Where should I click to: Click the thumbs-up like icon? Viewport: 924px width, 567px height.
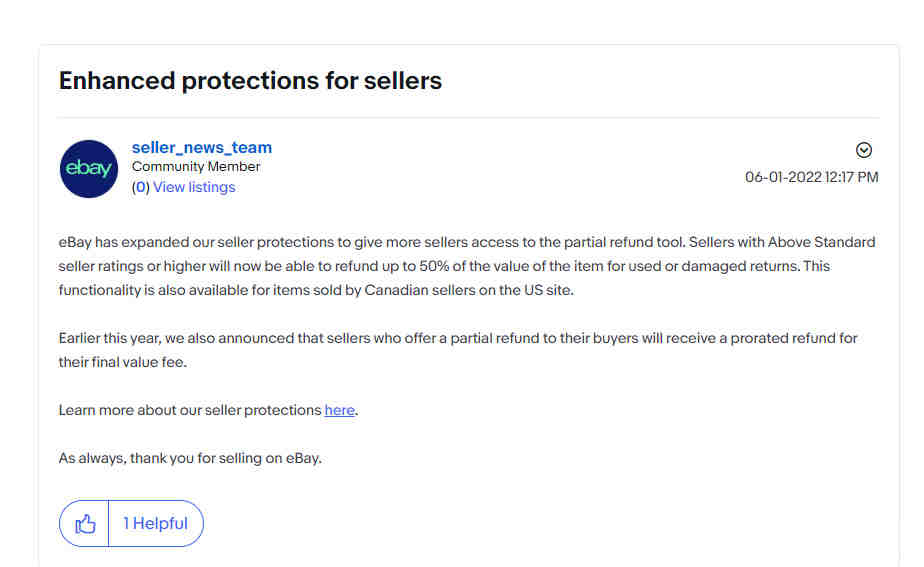pyautogui.click(x=85, y=523)
